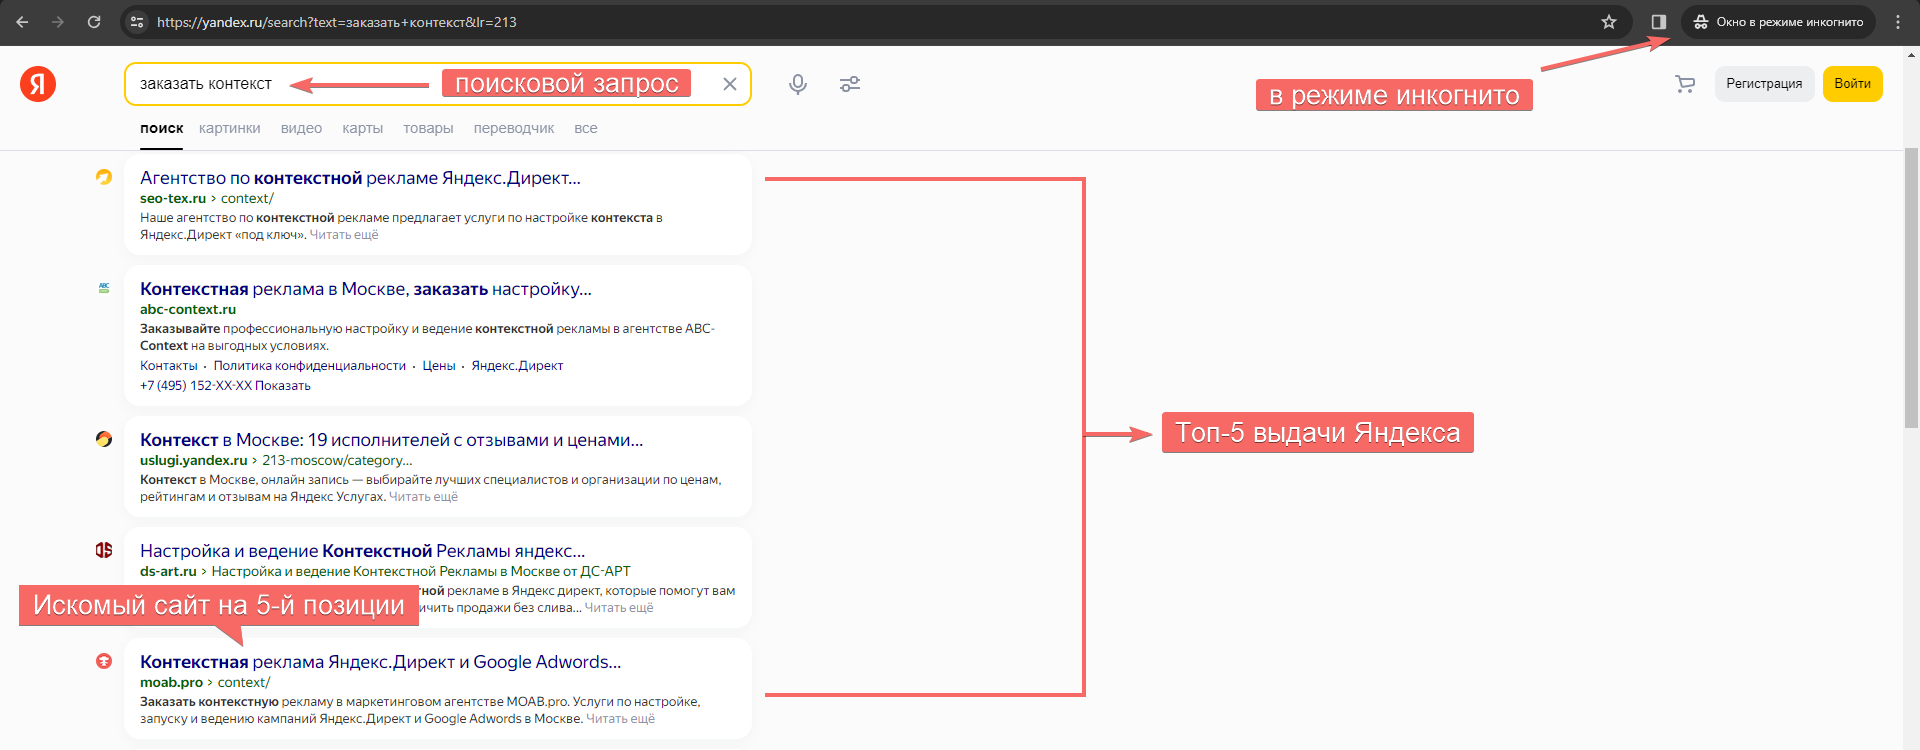Switch to the переводчик tab
Viewport: 1920px width, 750px height.
[x=514, y=128]
